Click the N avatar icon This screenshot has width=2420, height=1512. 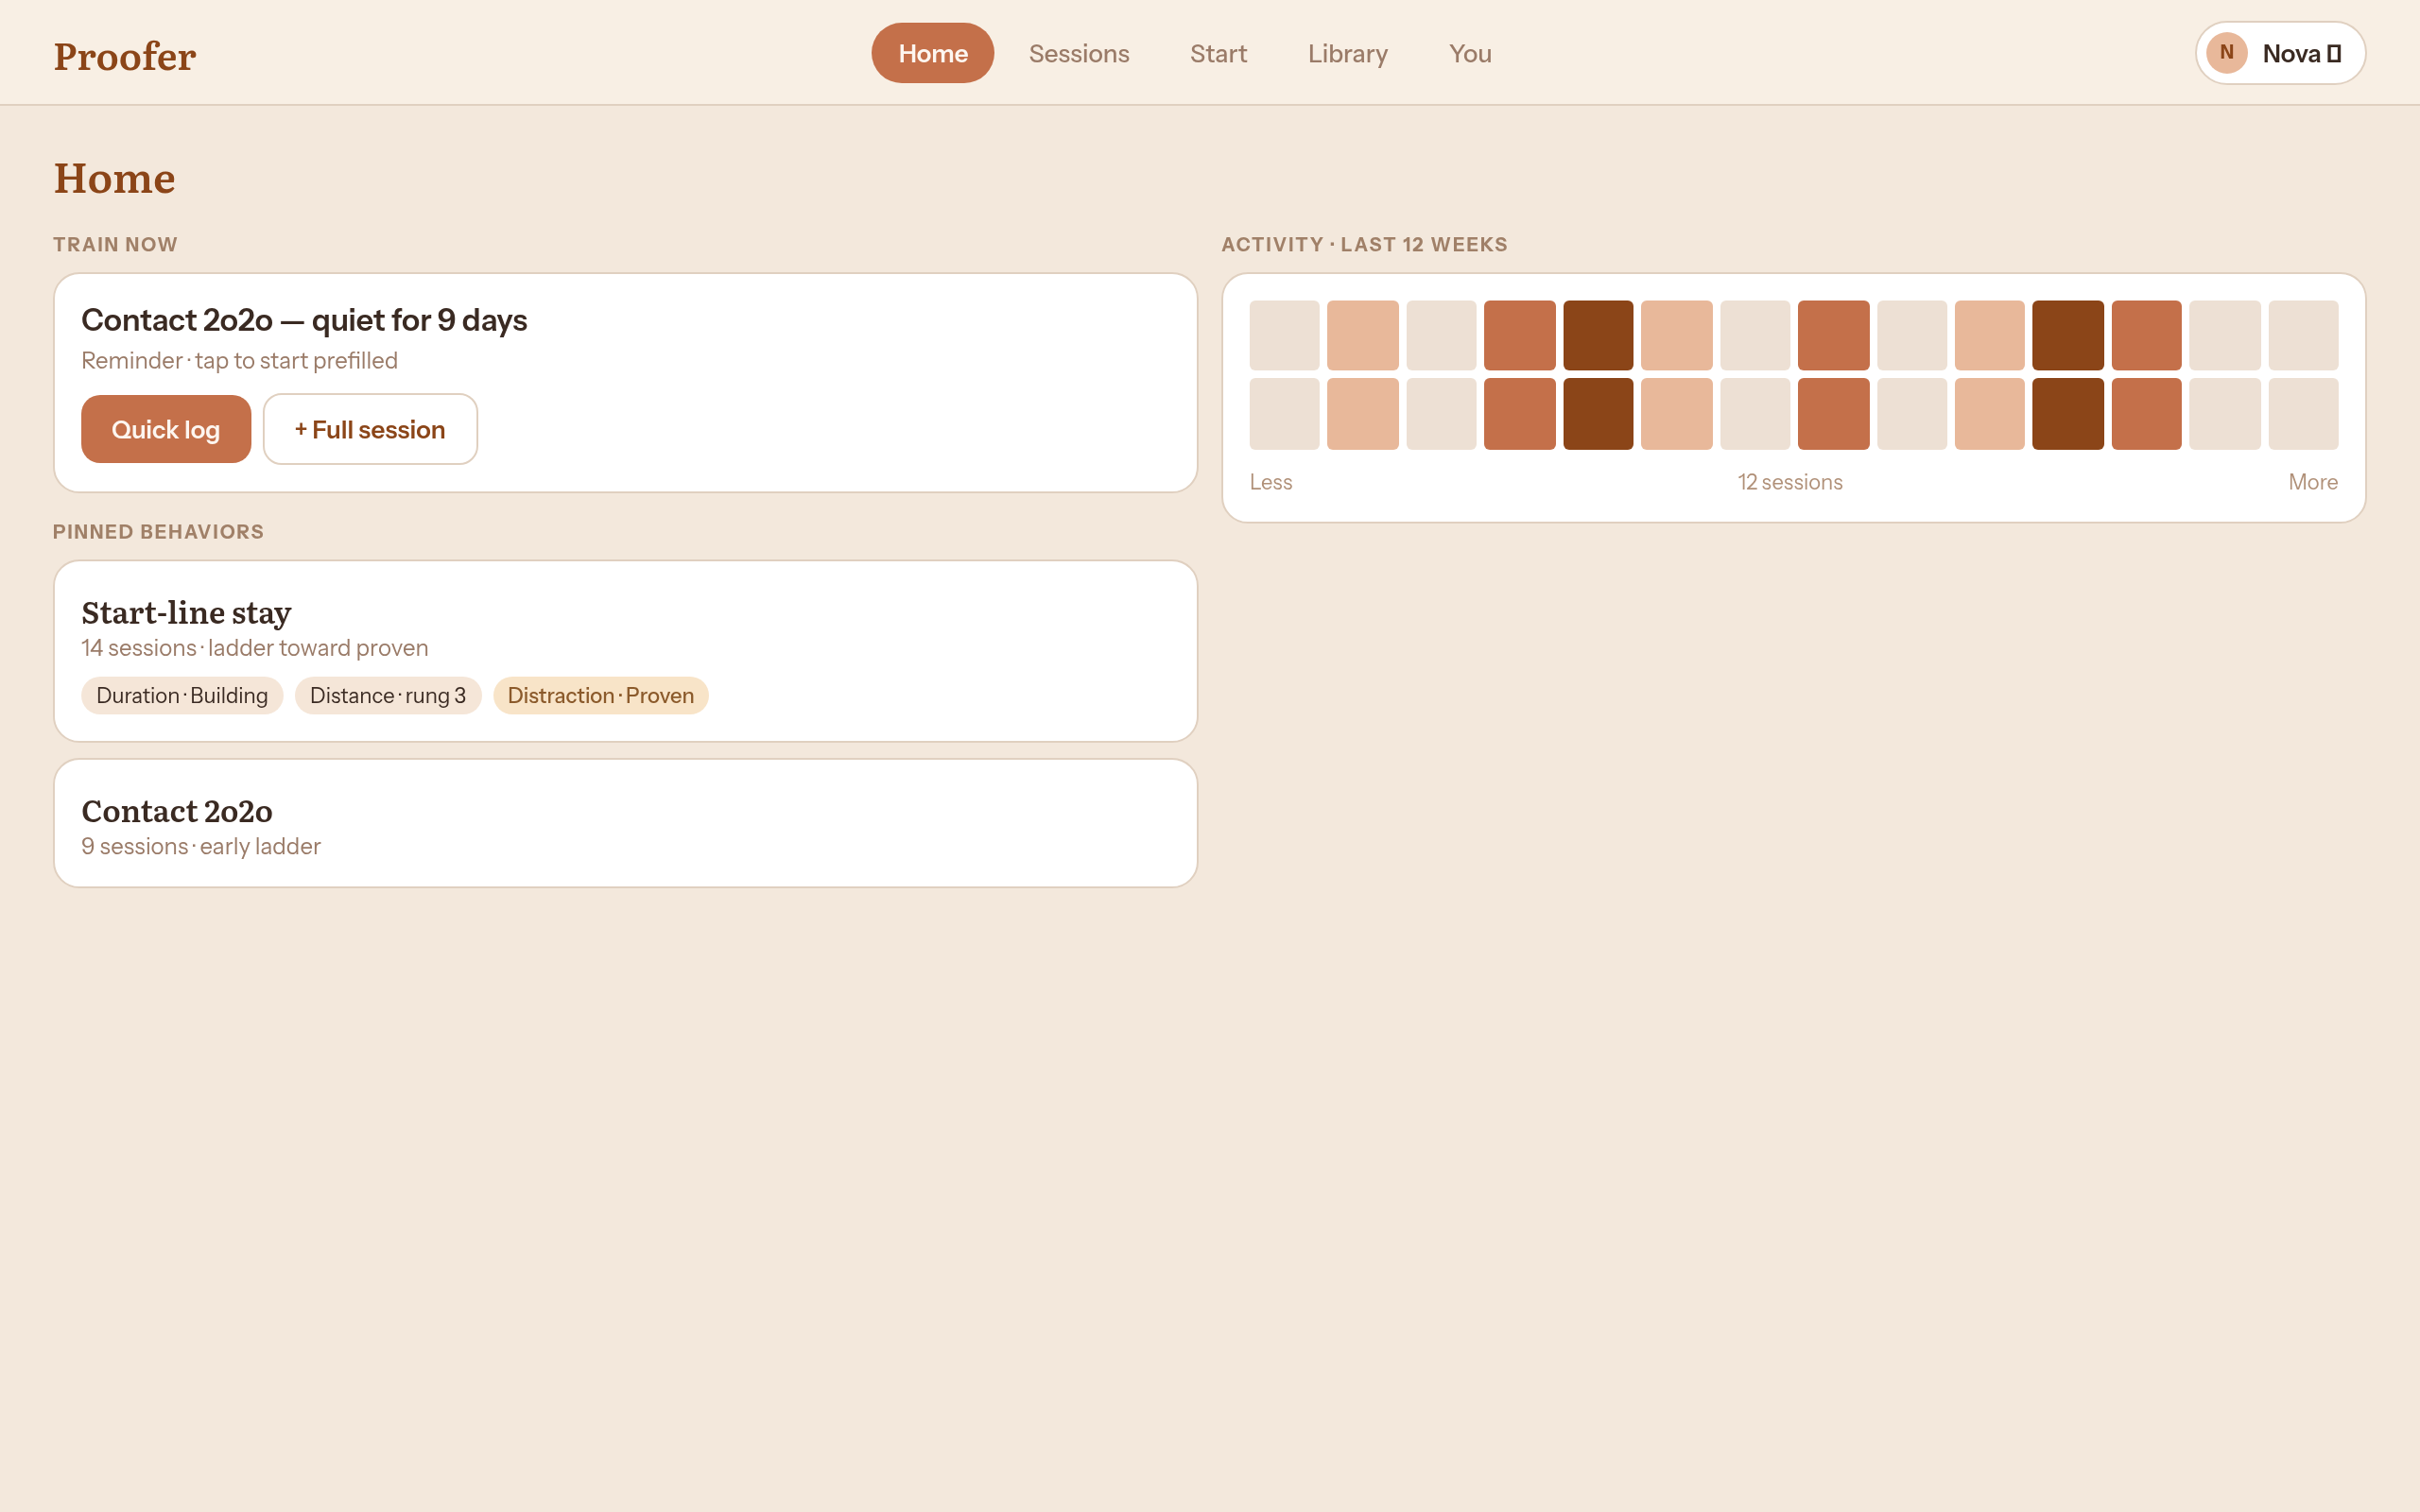pyautogui.click(x=2227, y=53)
